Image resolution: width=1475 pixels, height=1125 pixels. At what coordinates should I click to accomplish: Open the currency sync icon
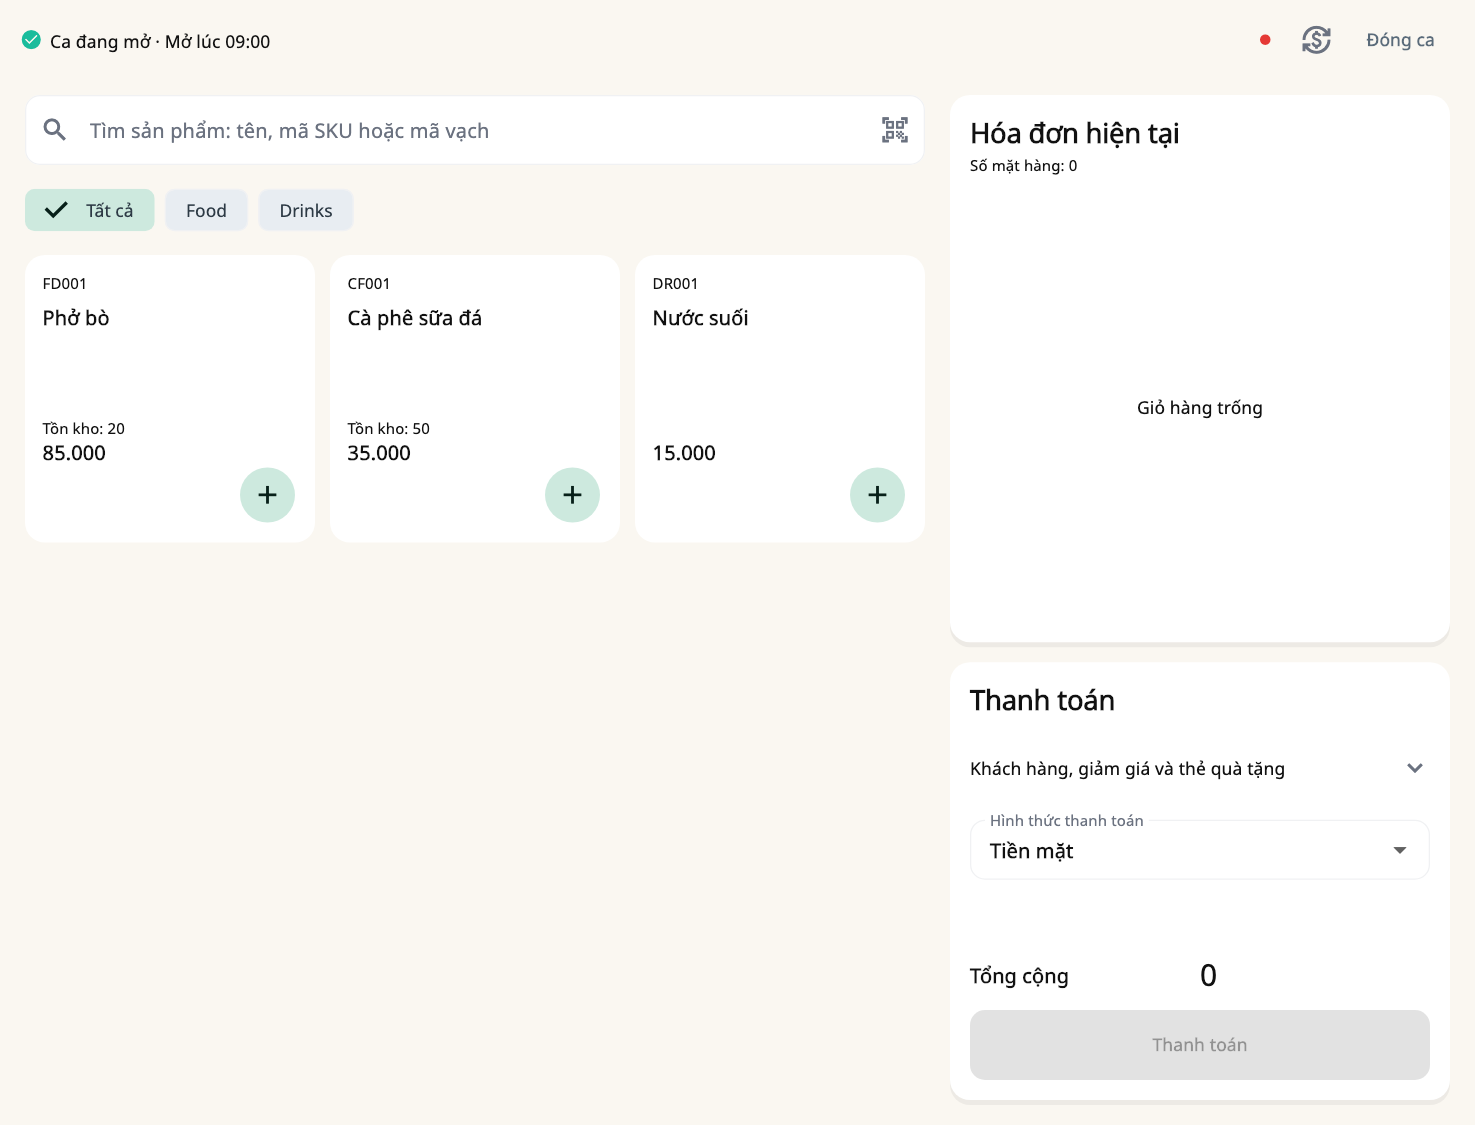(1316, 40)
